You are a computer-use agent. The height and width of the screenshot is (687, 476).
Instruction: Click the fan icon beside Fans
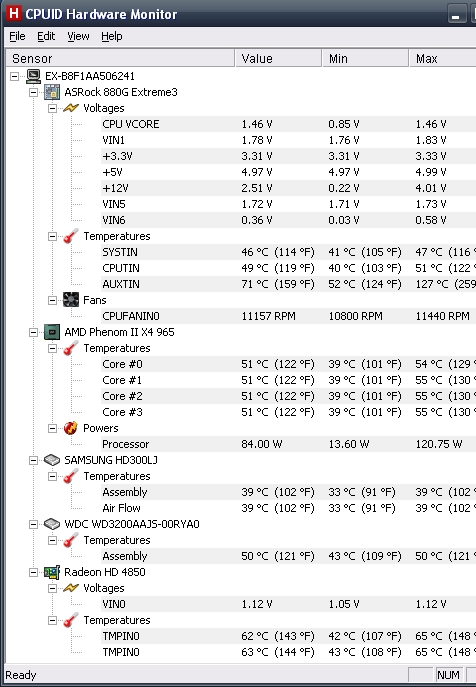pyautogui.click(x=71, y=300)
